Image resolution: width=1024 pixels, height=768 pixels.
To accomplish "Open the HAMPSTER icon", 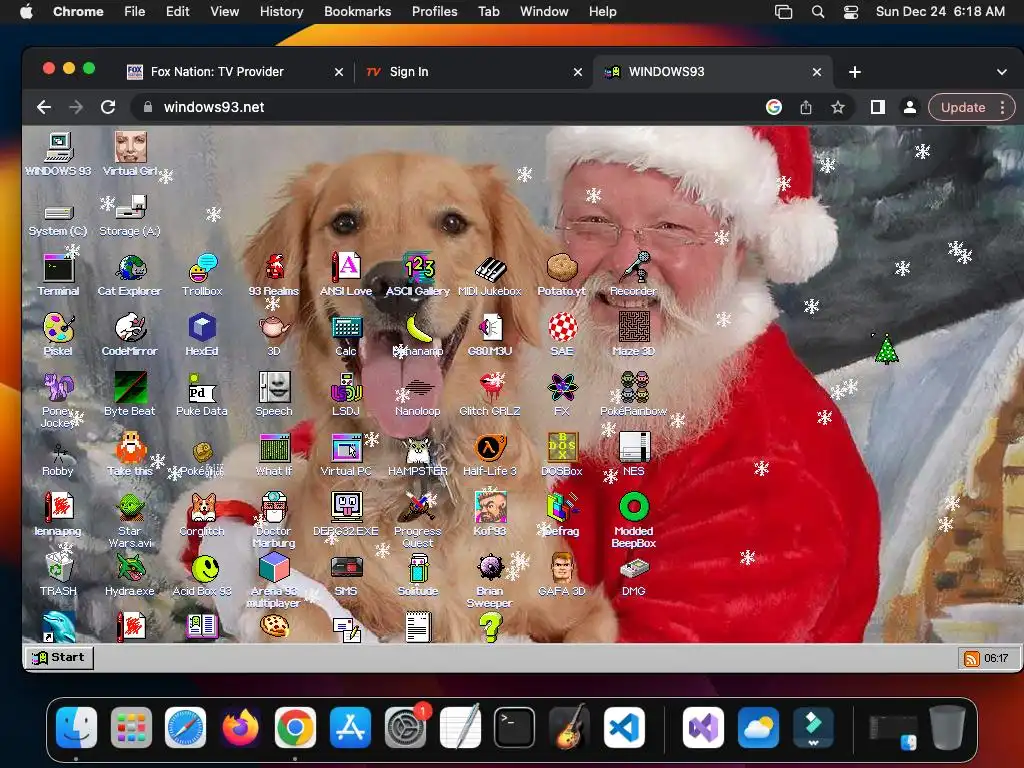I will [x=418, y=455].
